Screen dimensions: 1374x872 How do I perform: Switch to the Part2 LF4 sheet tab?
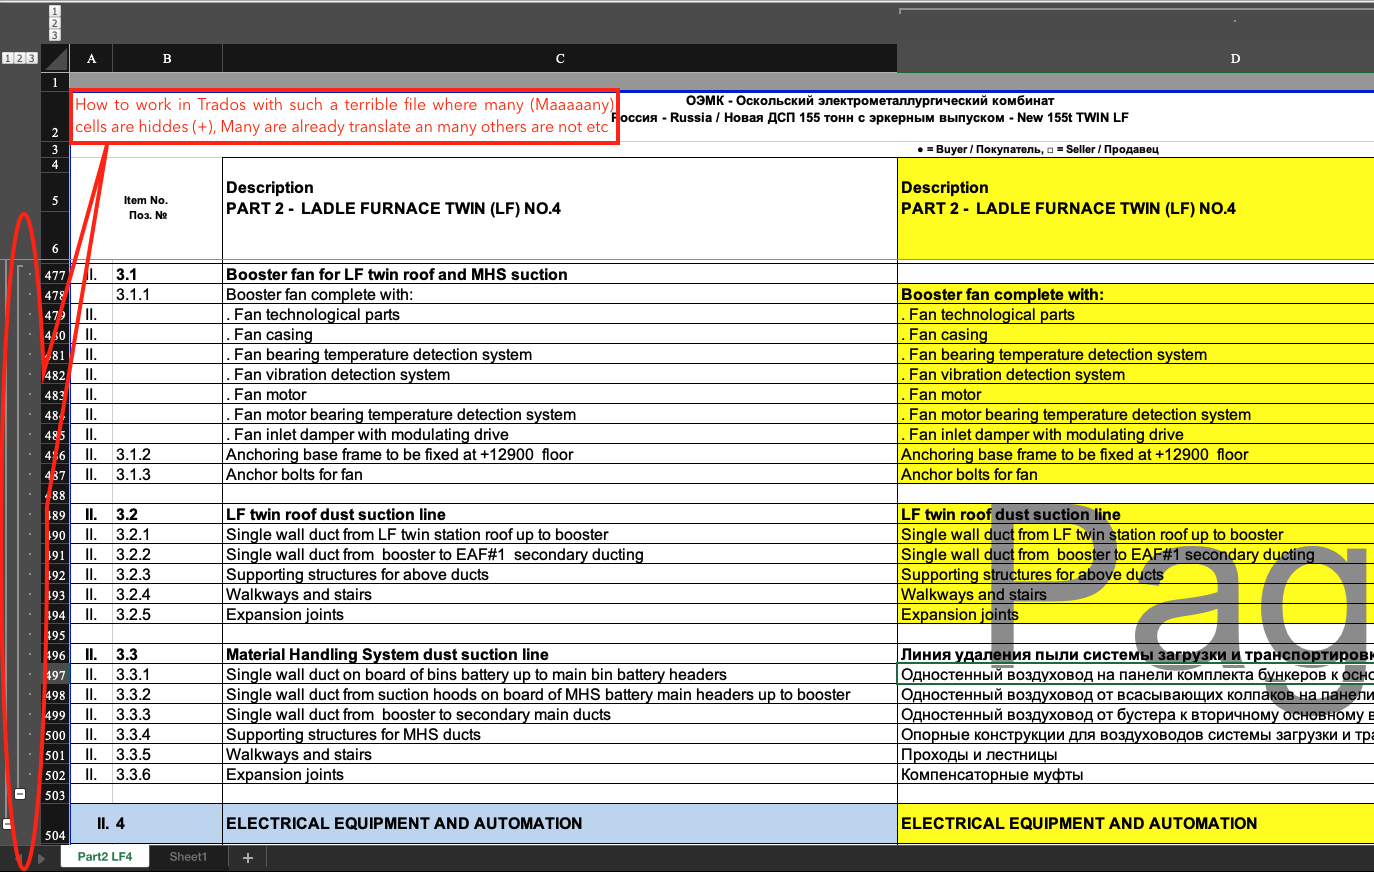[105, 856]
